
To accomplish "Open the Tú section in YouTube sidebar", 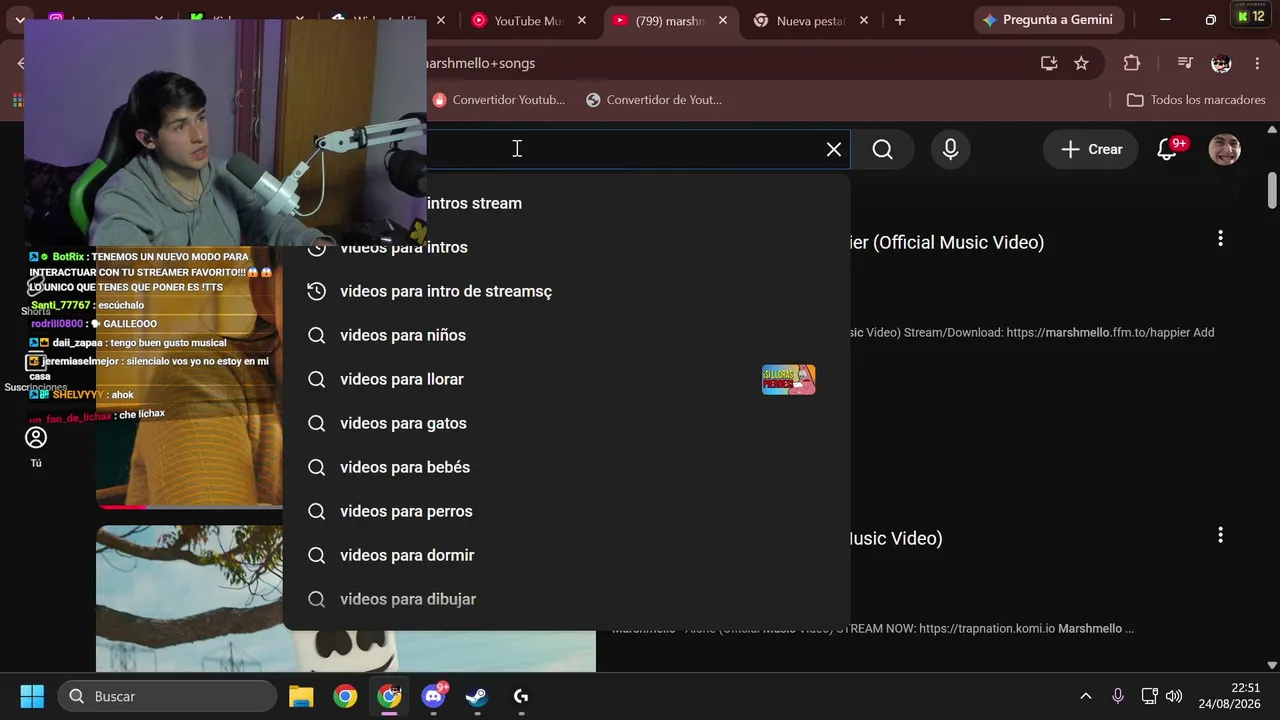I will click(x=36, y=447).
